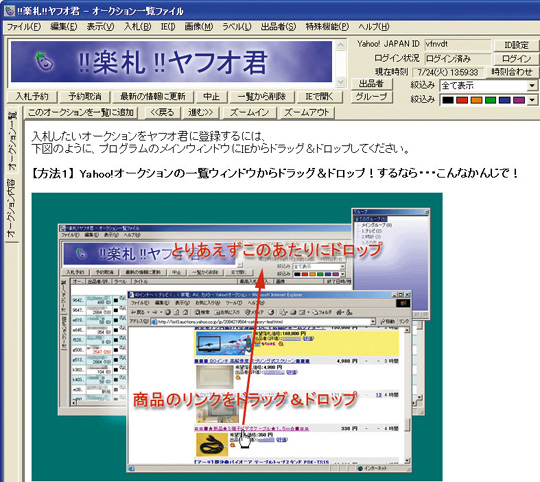This screenshot has height=482, width=540.
Task: Click the eggplant mascot in the banner
Action: point(44,61)
